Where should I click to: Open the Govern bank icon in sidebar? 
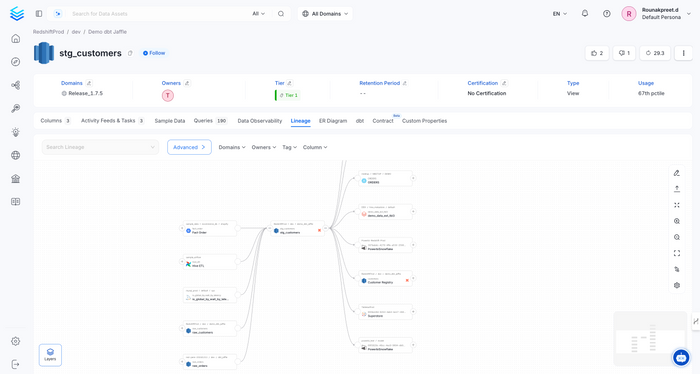[x=16, y=179]
